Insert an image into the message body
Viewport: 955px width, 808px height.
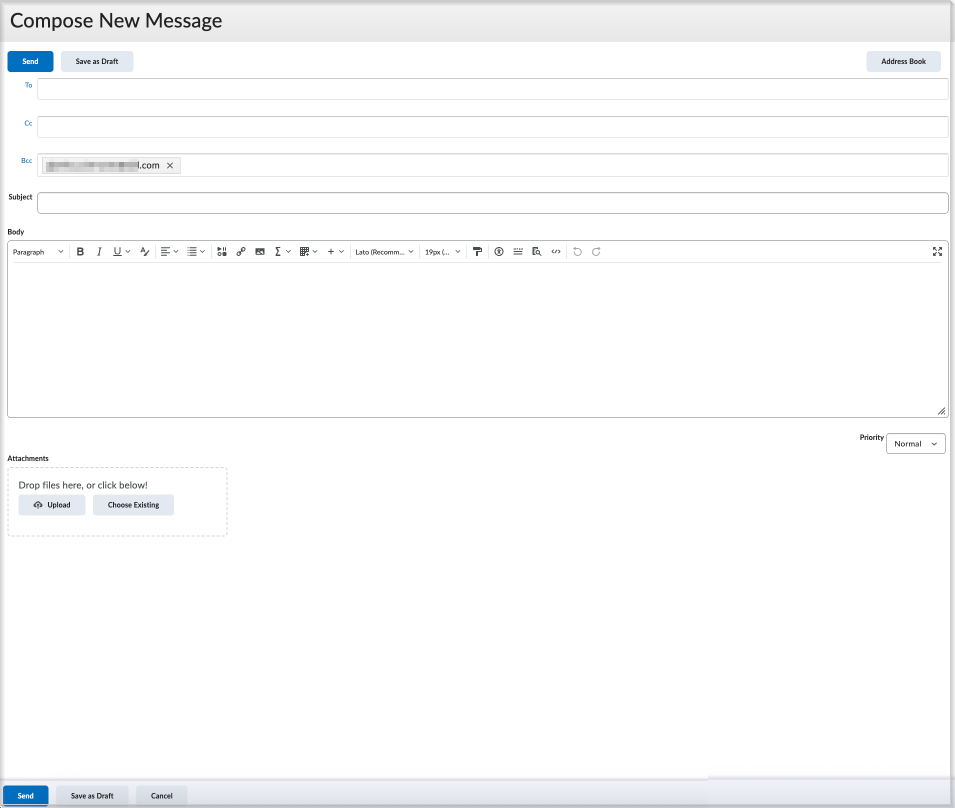coord(259,251)
